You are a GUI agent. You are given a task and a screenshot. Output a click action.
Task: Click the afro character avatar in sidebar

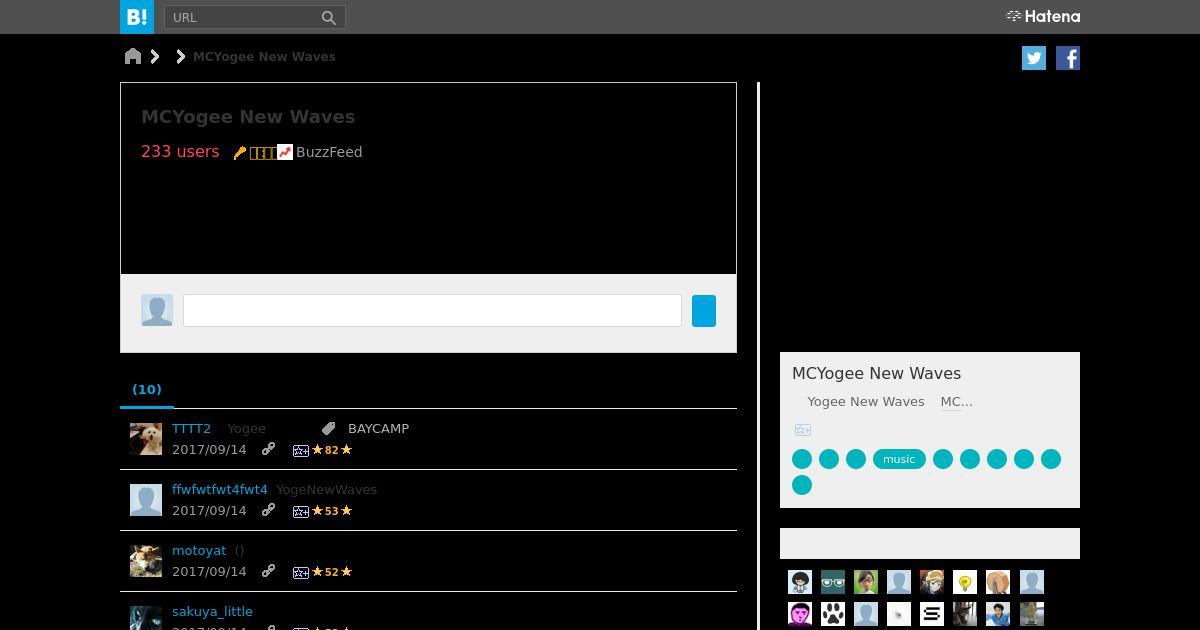pos(800,582)
